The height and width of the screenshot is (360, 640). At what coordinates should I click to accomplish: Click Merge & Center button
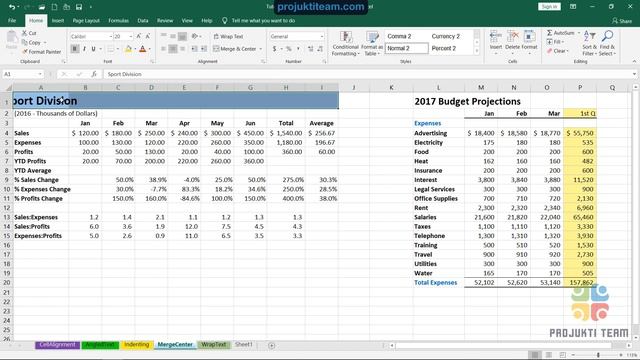[x=235, y=49]
